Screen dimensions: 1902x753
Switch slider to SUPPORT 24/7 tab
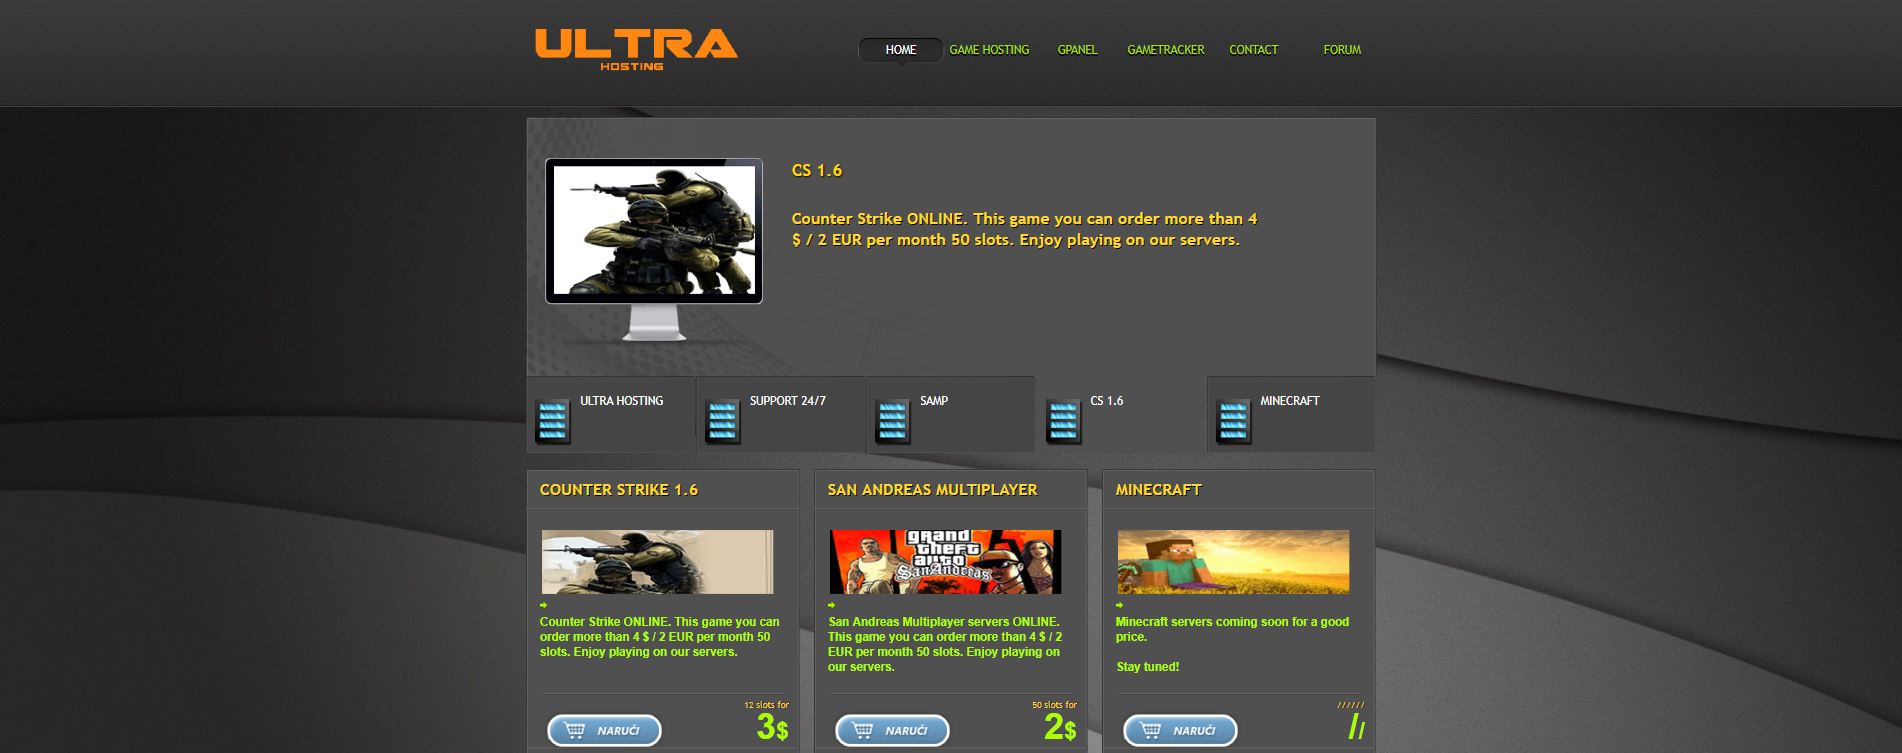click(781, 414)
